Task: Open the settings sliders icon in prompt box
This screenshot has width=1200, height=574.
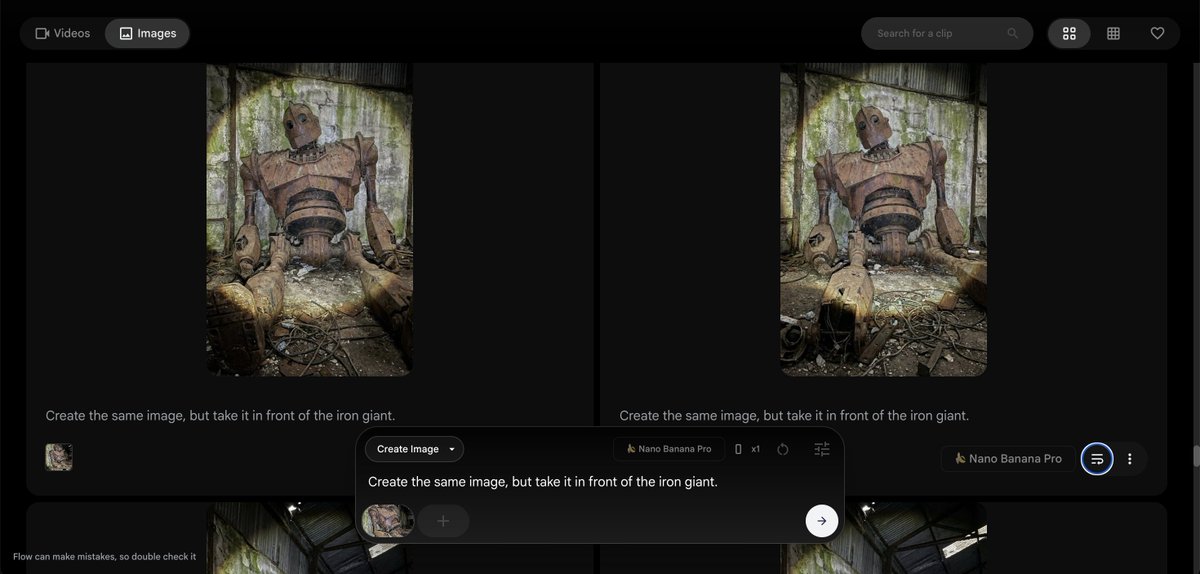Action: tap(822, 449)
